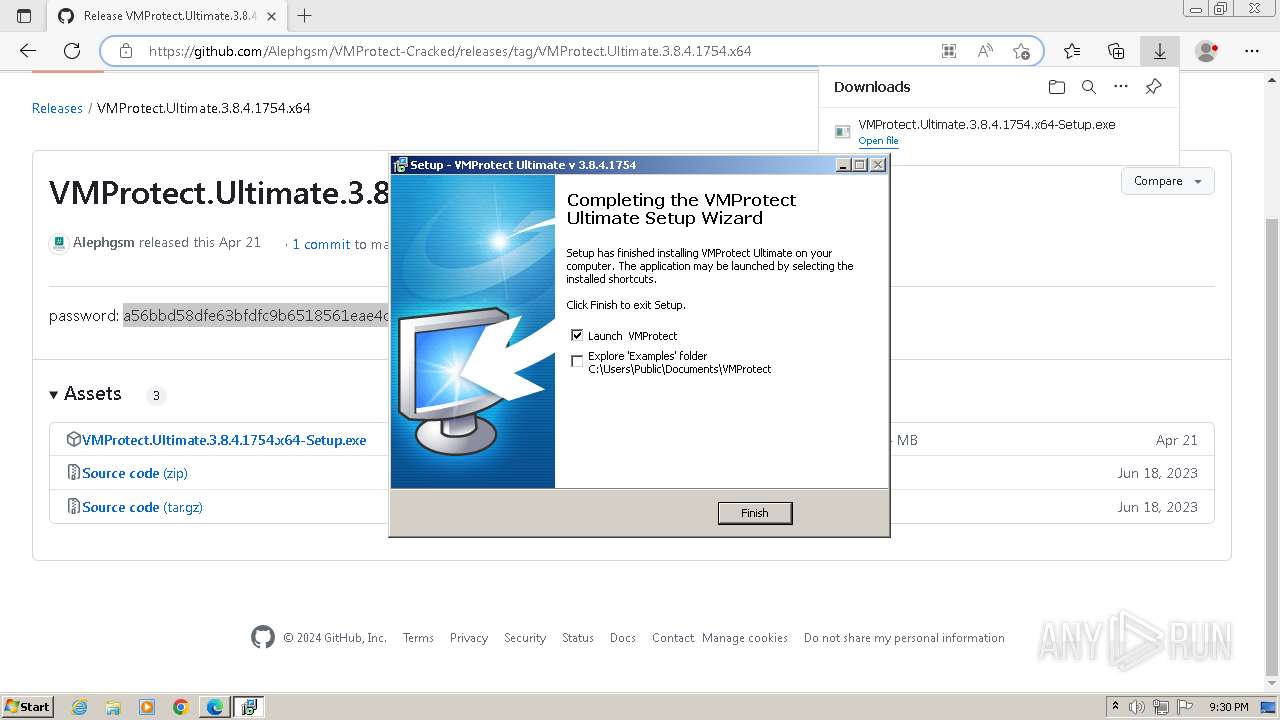Screen dimensions: 1280x720
Task: Uncheck Launch VMProtect checkbox
Action: (x=577, y=335)
